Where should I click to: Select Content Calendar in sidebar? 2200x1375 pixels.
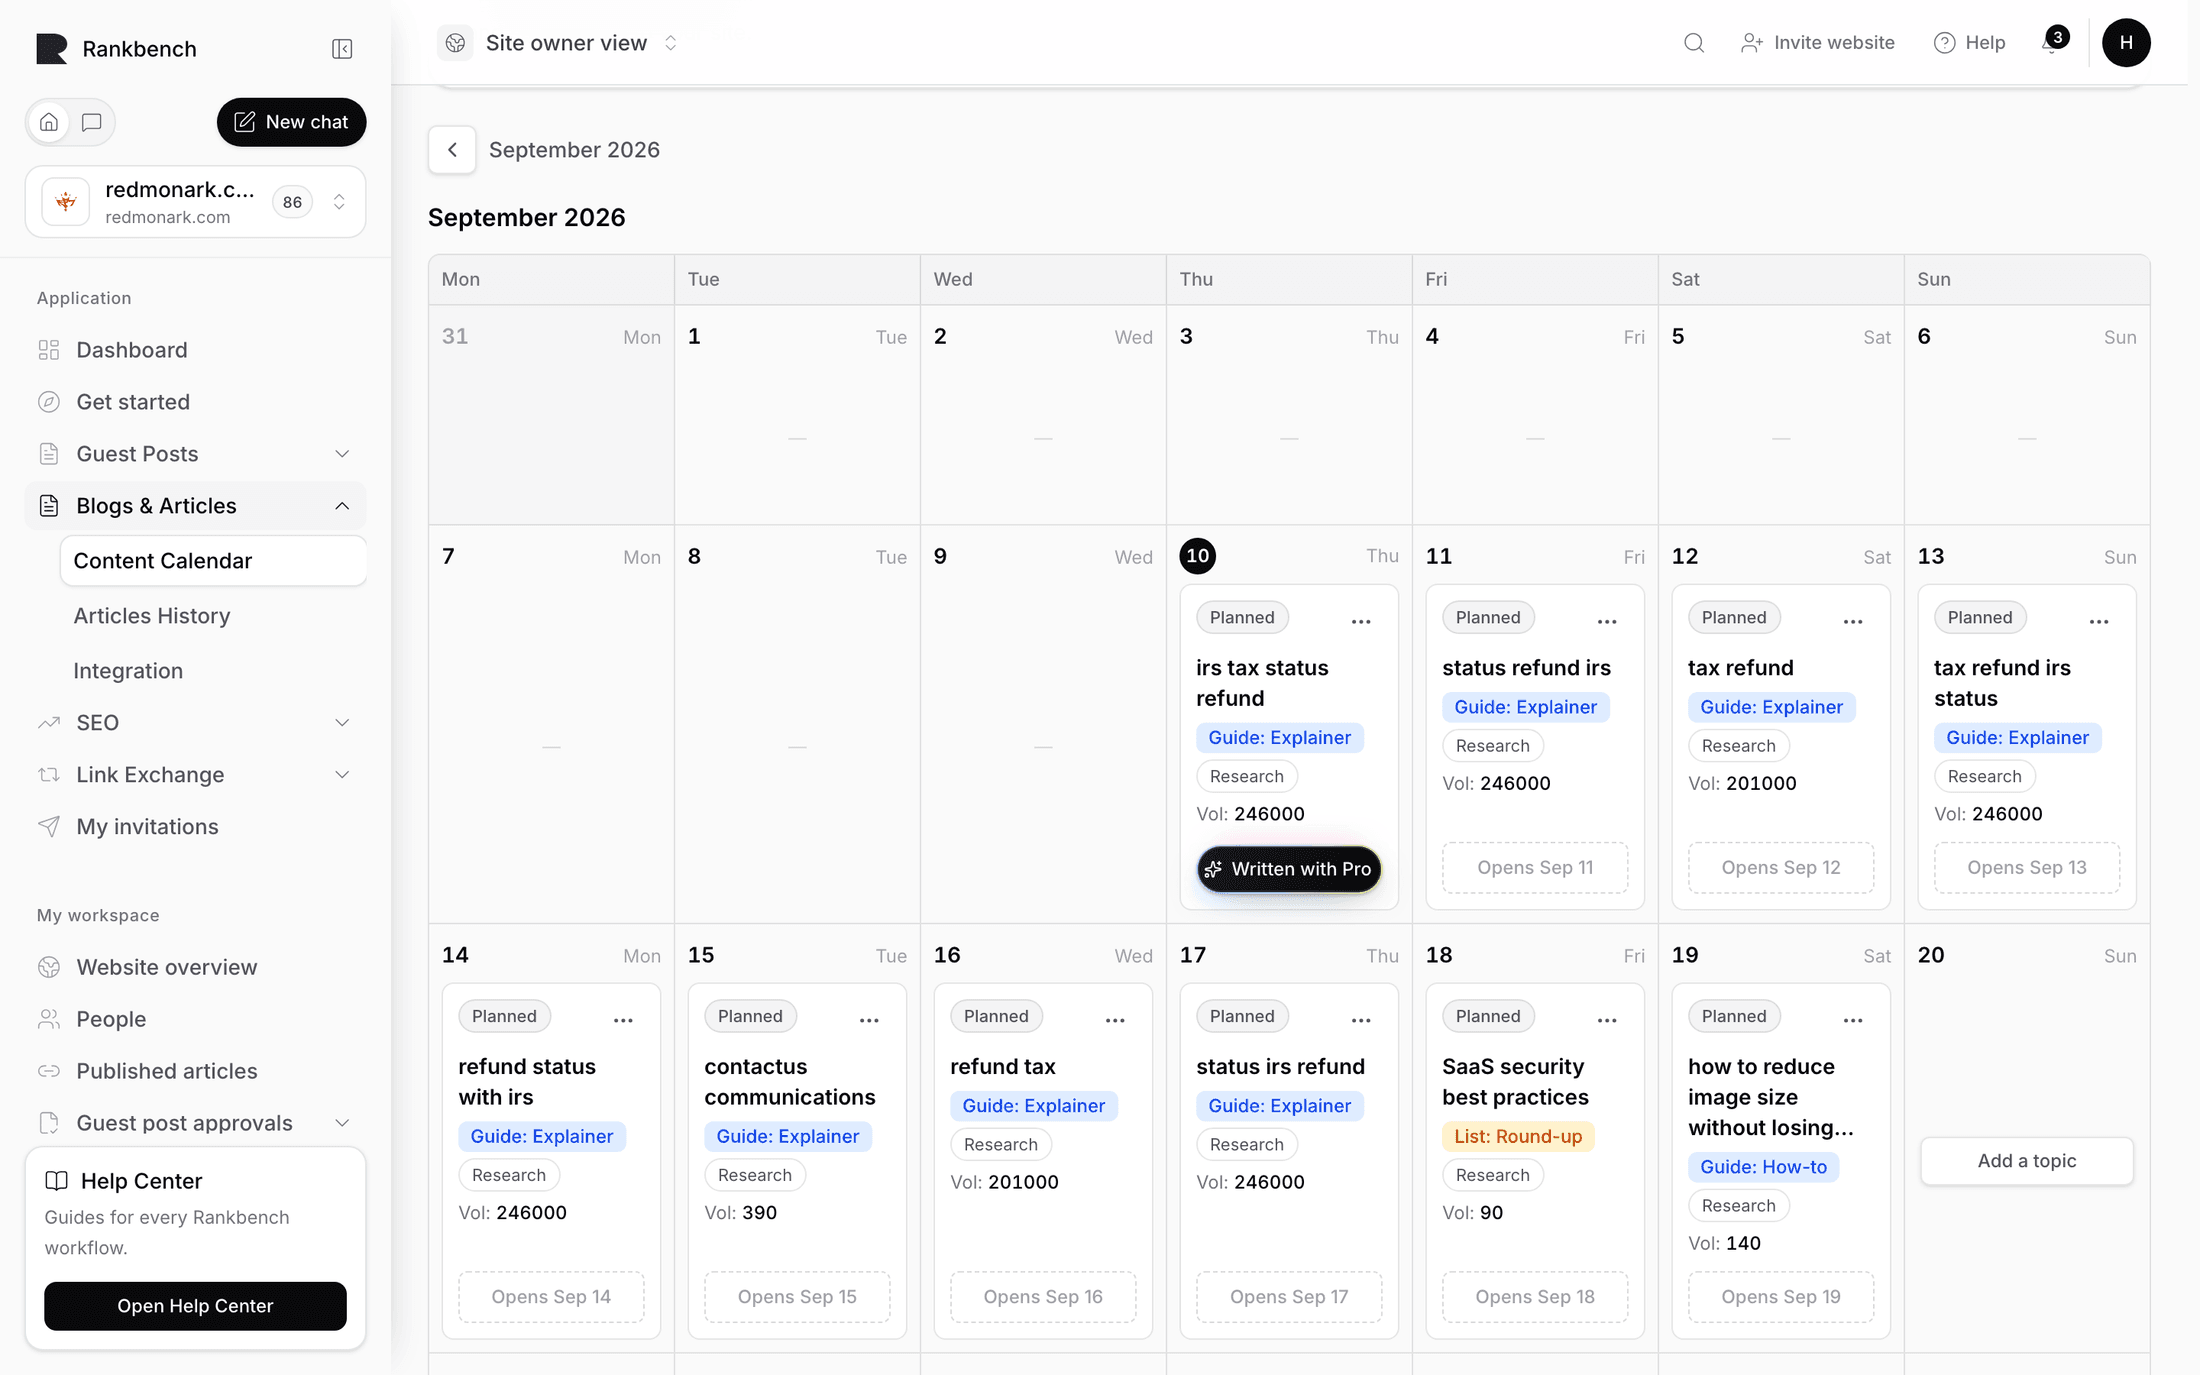point(213,561)
